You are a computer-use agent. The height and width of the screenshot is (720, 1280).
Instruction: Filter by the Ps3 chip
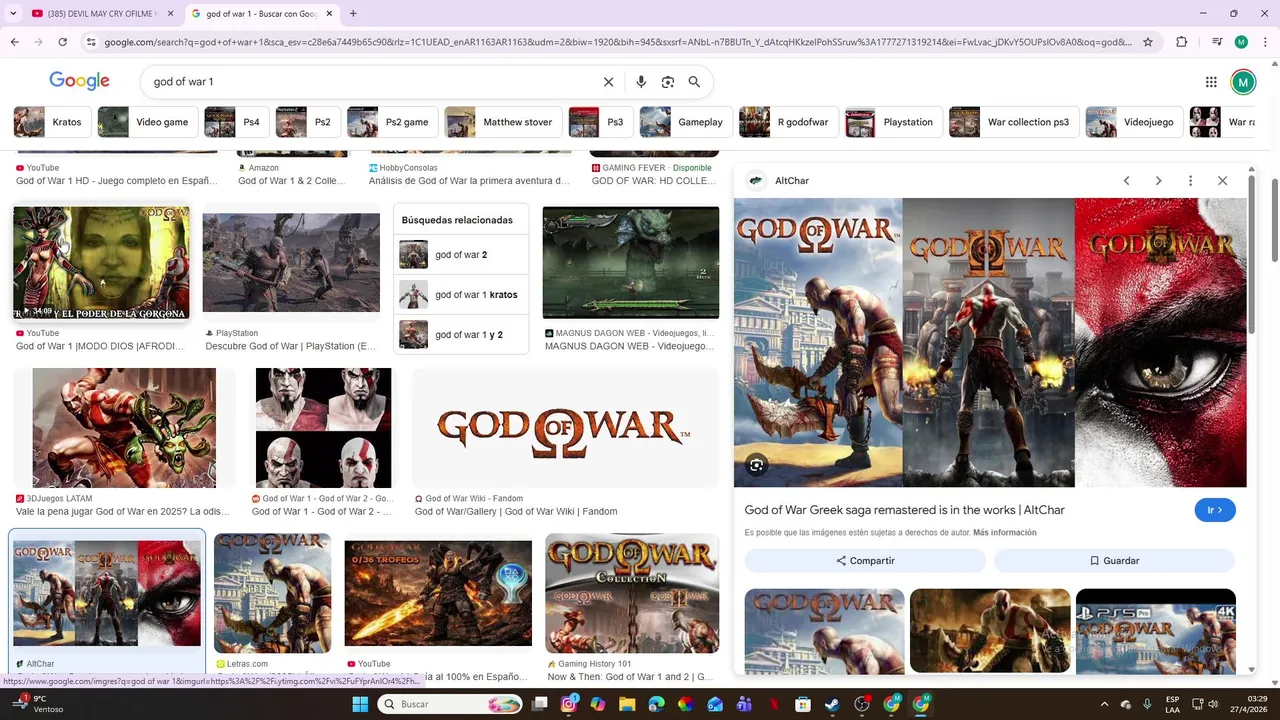[599, 122]
